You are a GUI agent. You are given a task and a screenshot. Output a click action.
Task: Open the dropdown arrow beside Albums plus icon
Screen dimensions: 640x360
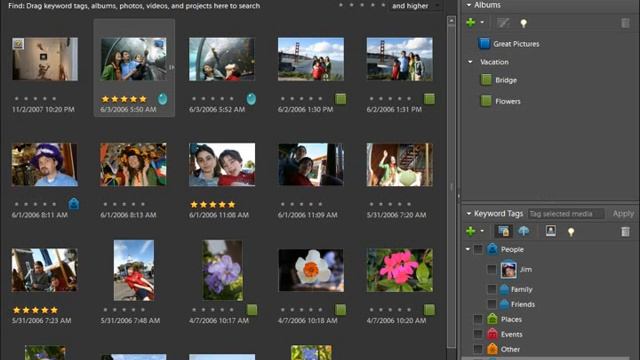482,22
